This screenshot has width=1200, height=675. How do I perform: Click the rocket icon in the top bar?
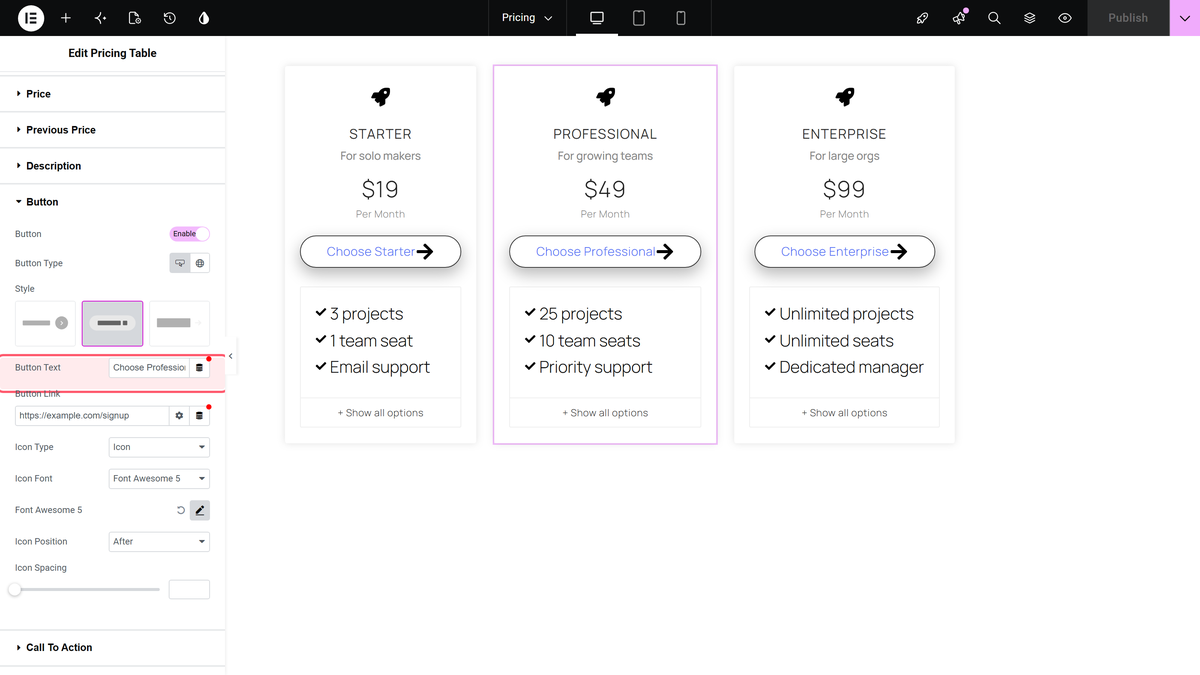click(923, 18)
